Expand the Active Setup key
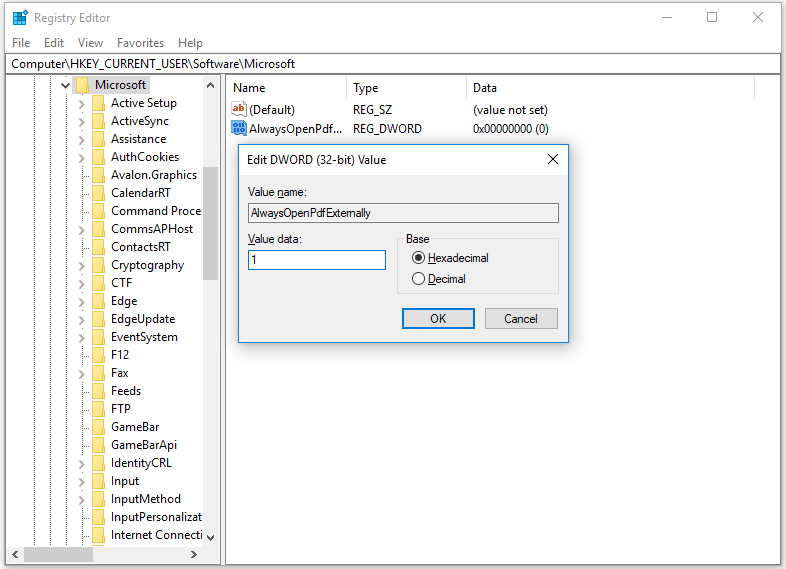The width and height of the screenshot is (786, 569). [x=81, y=104]
